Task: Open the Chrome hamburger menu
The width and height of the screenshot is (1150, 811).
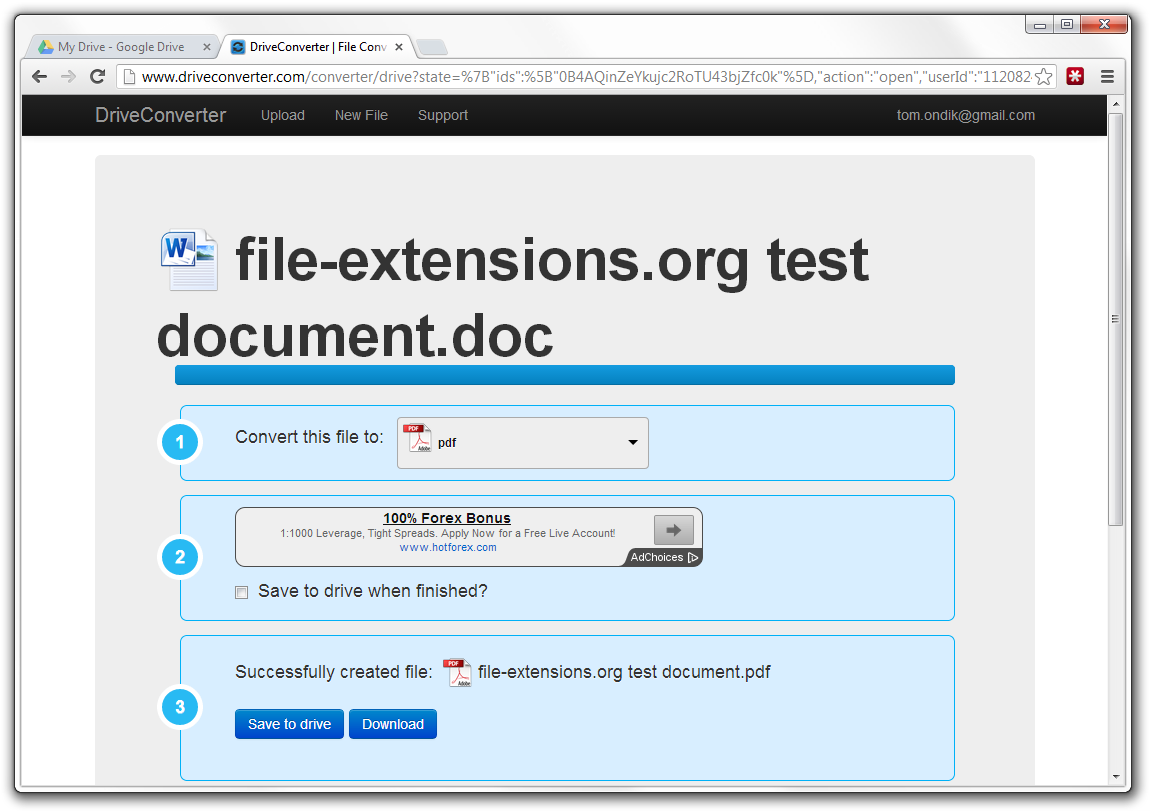Action: (x=1107, y=76)
